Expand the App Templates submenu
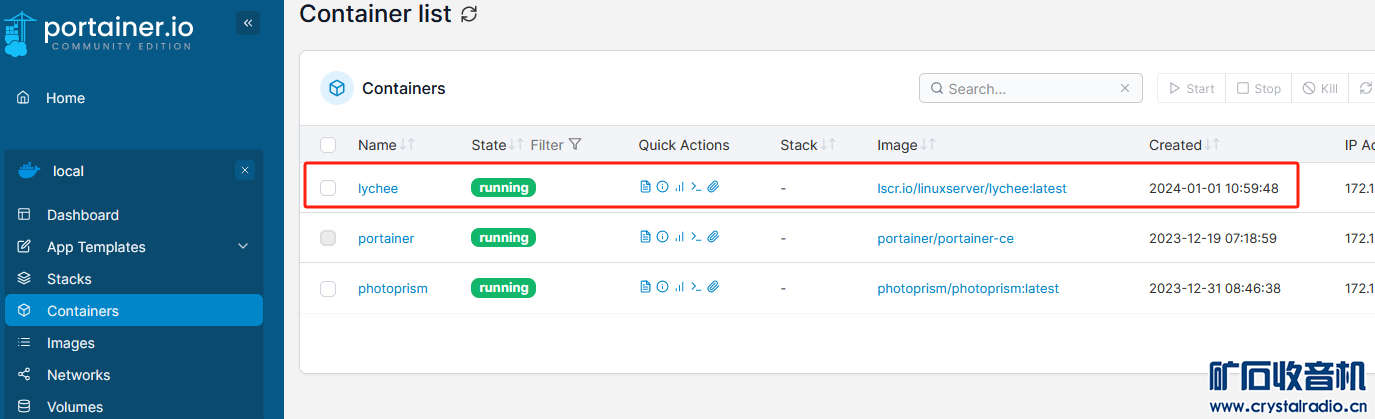 [x=243, y=247]
